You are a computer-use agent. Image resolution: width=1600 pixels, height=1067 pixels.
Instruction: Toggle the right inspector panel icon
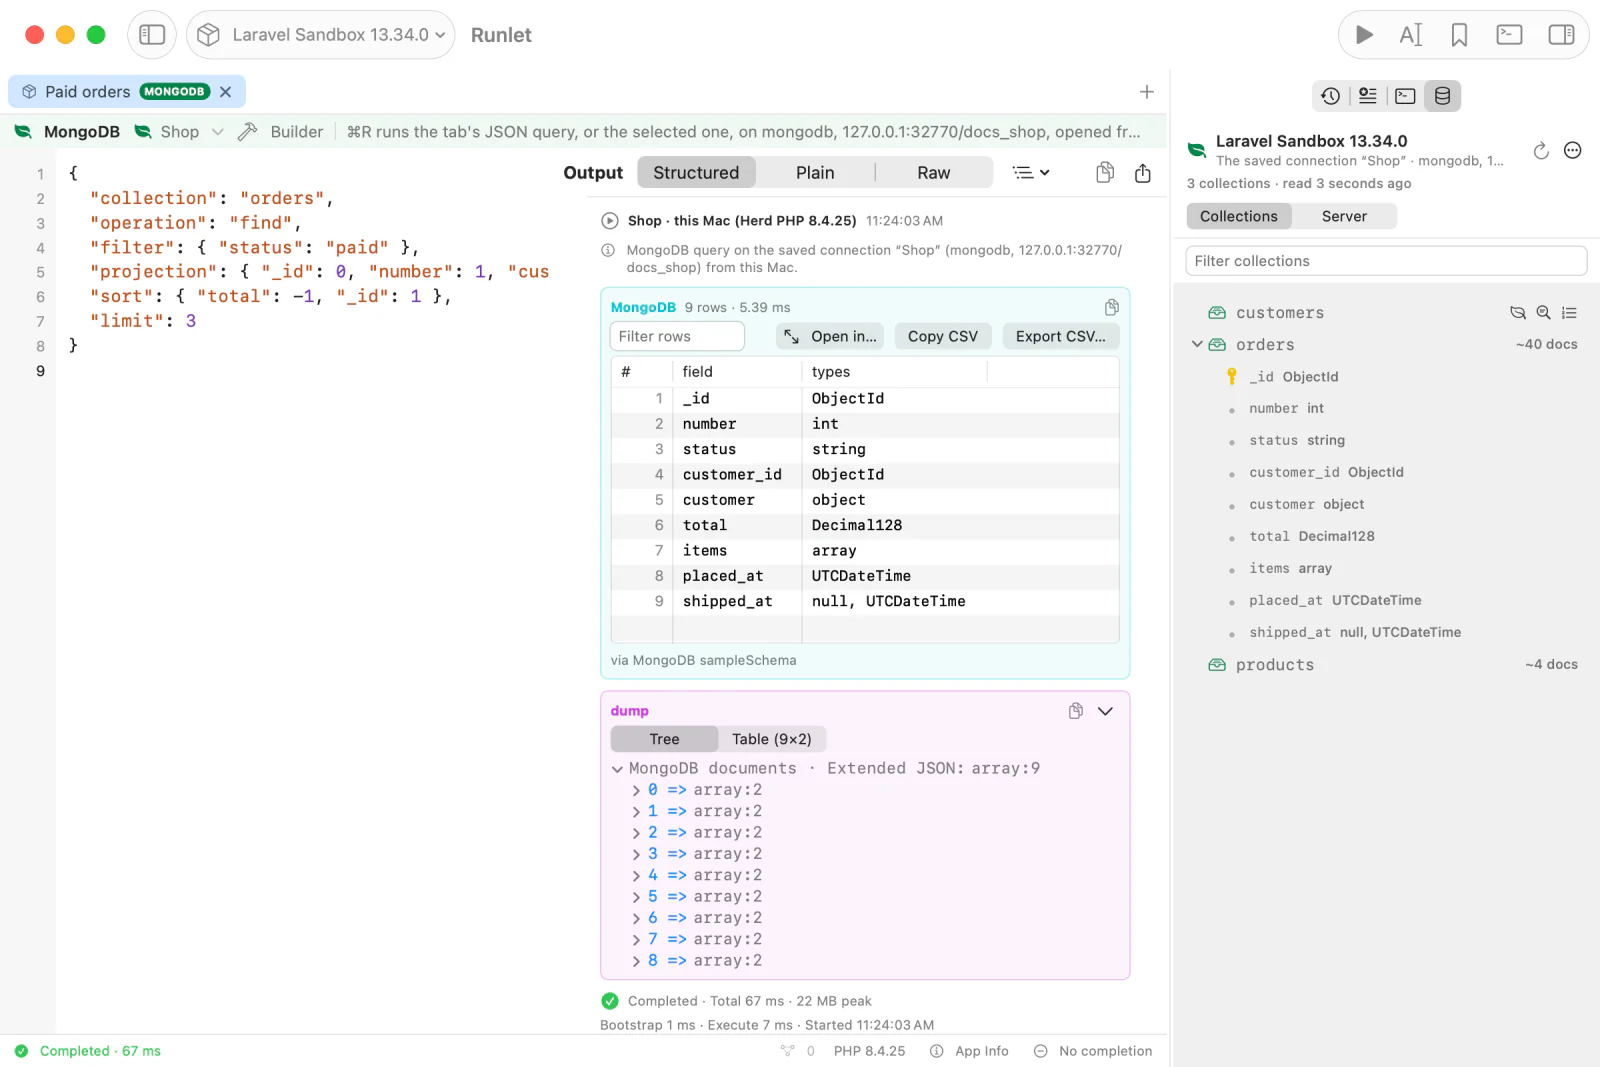coord(1561,35)
